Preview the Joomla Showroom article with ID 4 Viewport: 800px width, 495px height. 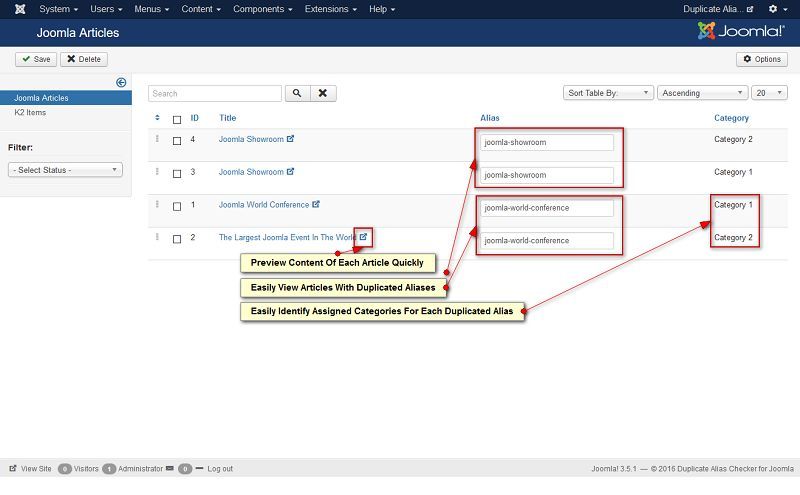point(290,139)
